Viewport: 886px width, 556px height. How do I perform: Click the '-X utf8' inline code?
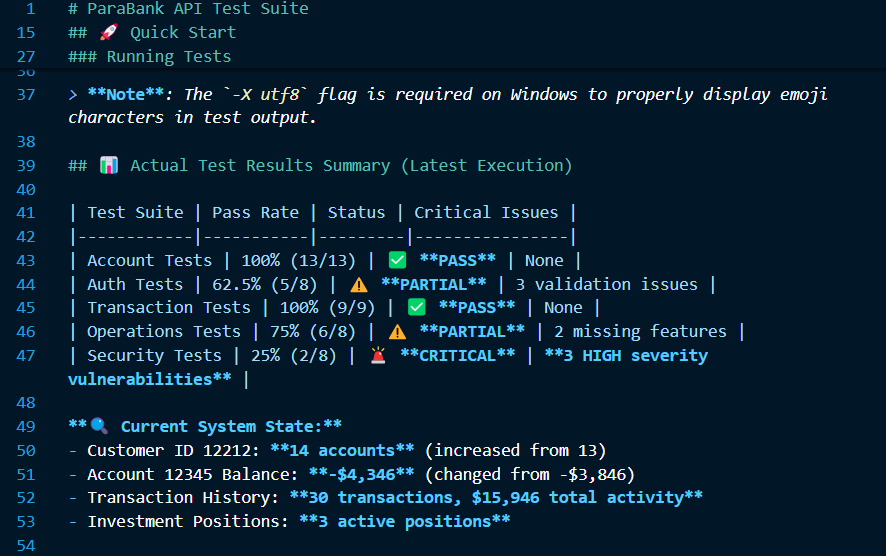coord(265,94)
